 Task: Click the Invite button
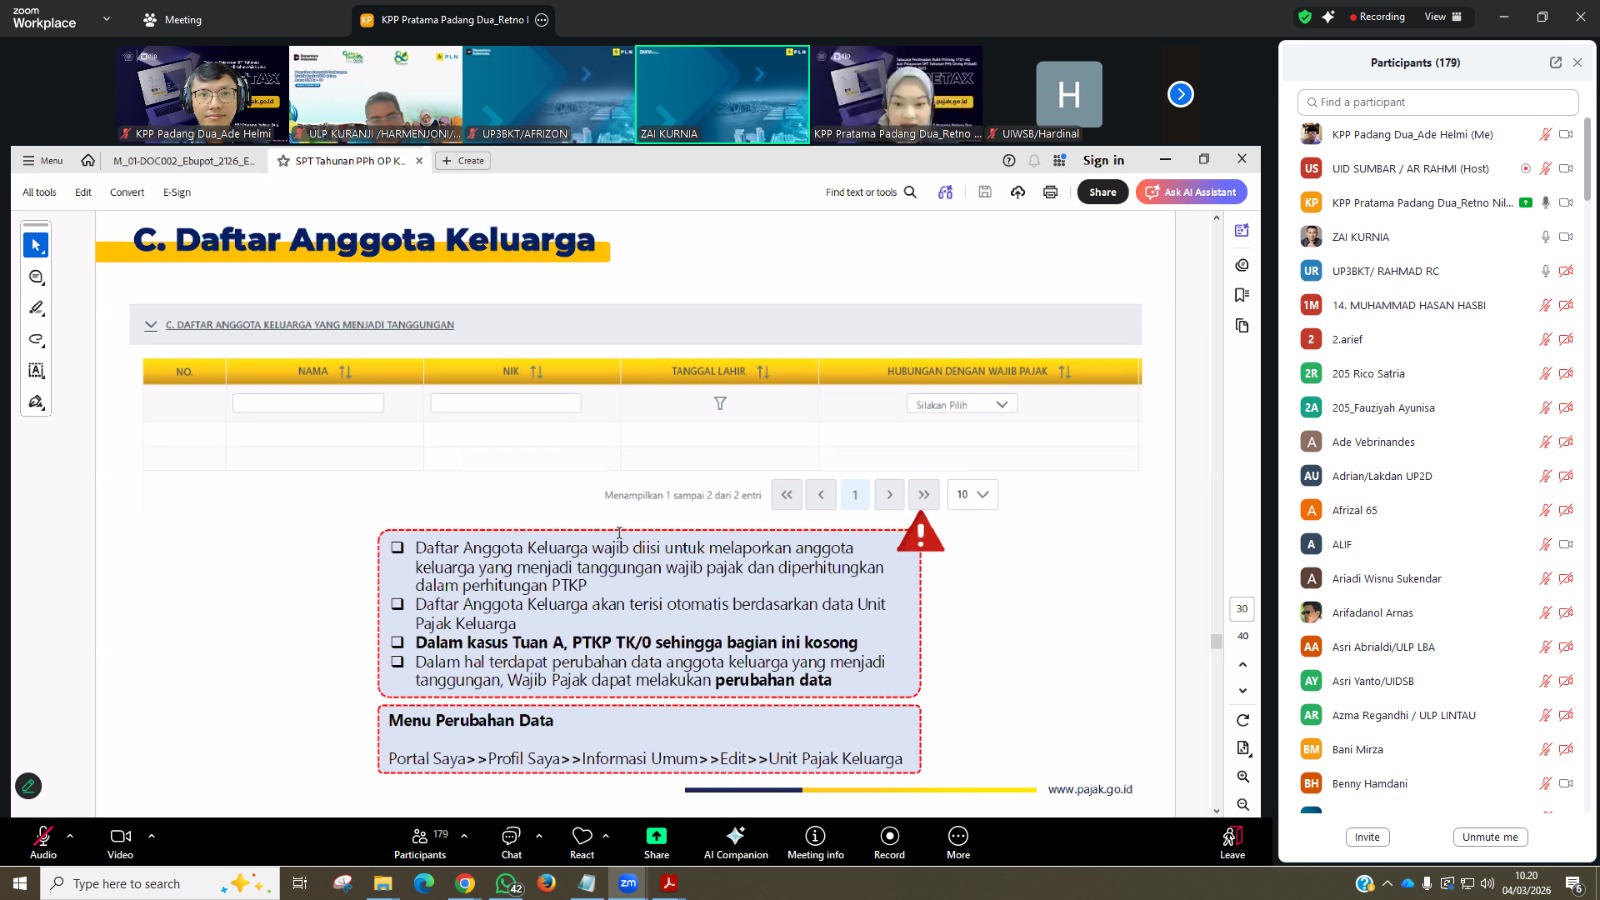pyautogui.click(x=1367, y=837)
